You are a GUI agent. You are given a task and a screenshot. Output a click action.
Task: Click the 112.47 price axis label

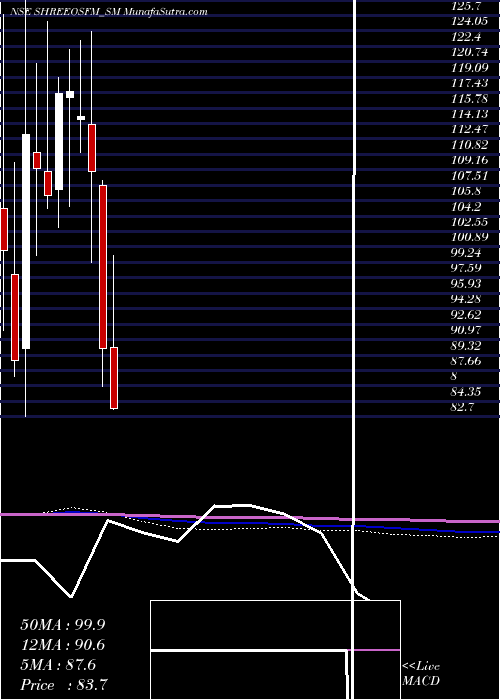(470, 129)
